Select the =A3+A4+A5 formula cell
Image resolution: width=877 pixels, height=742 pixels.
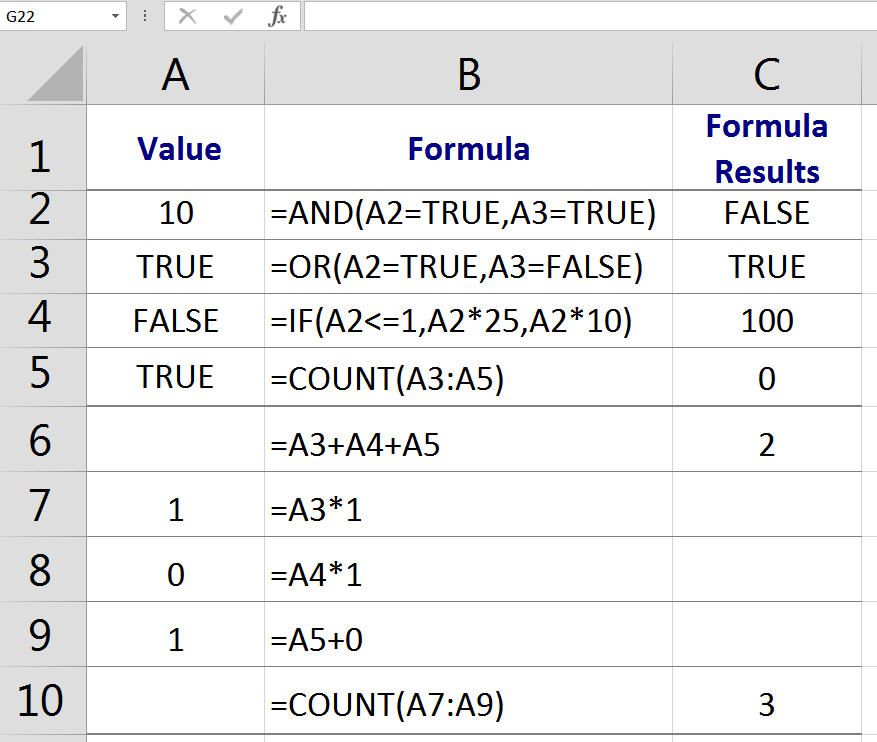pos(468,445)
